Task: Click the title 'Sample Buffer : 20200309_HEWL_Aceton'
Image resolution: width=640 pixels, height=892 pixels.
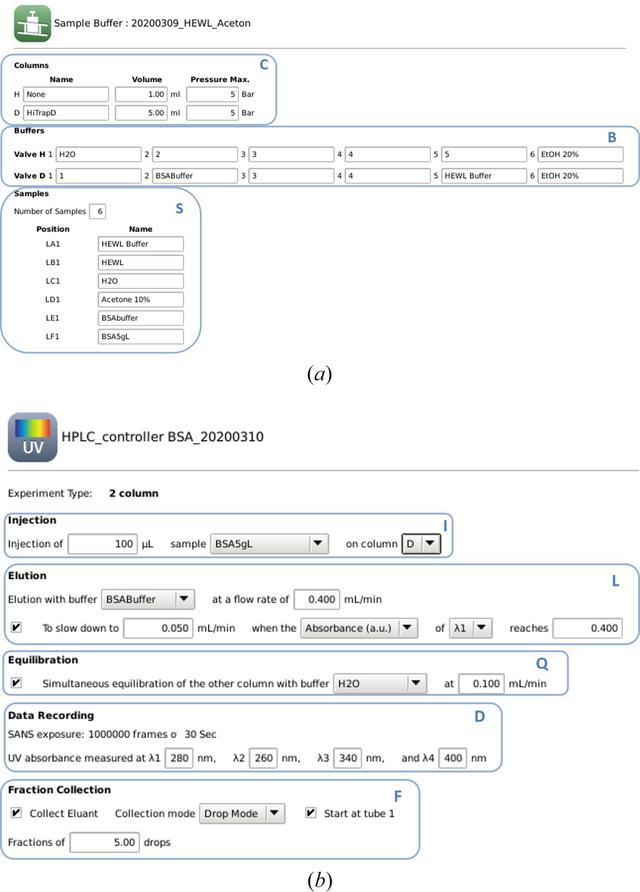Action: [152, 23]
